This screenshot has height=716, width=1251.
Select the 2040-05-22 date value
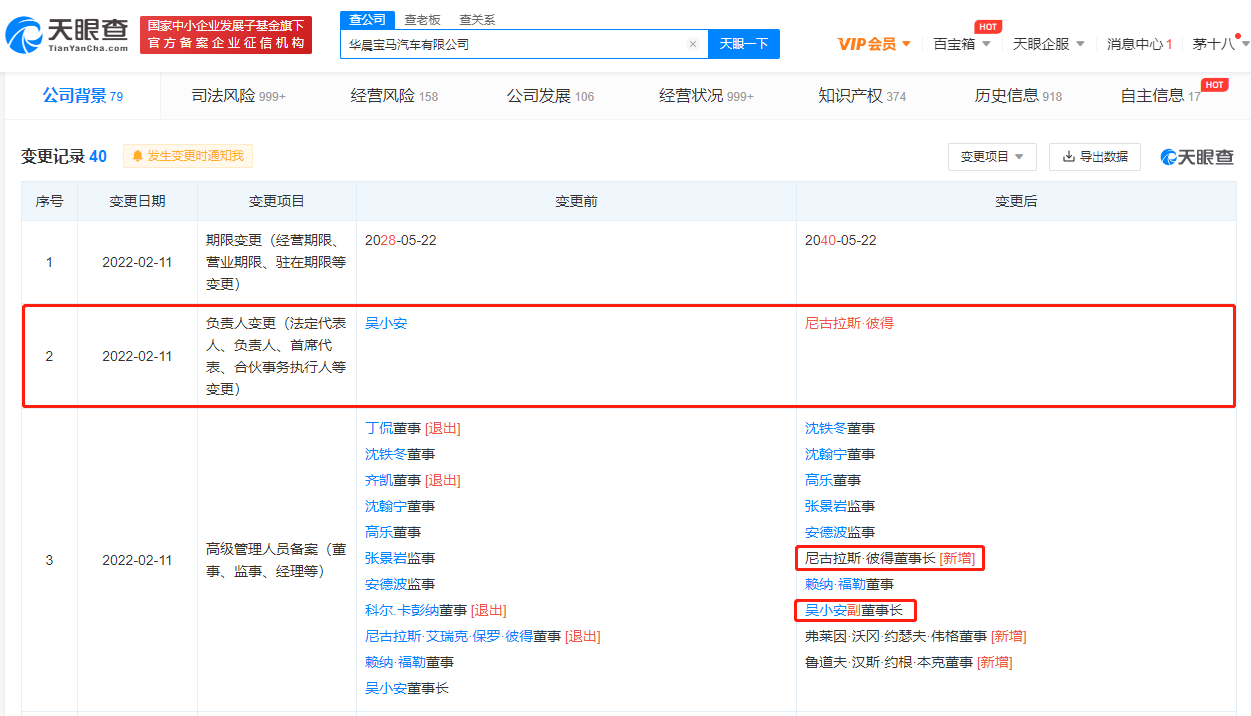click(841, 241)
